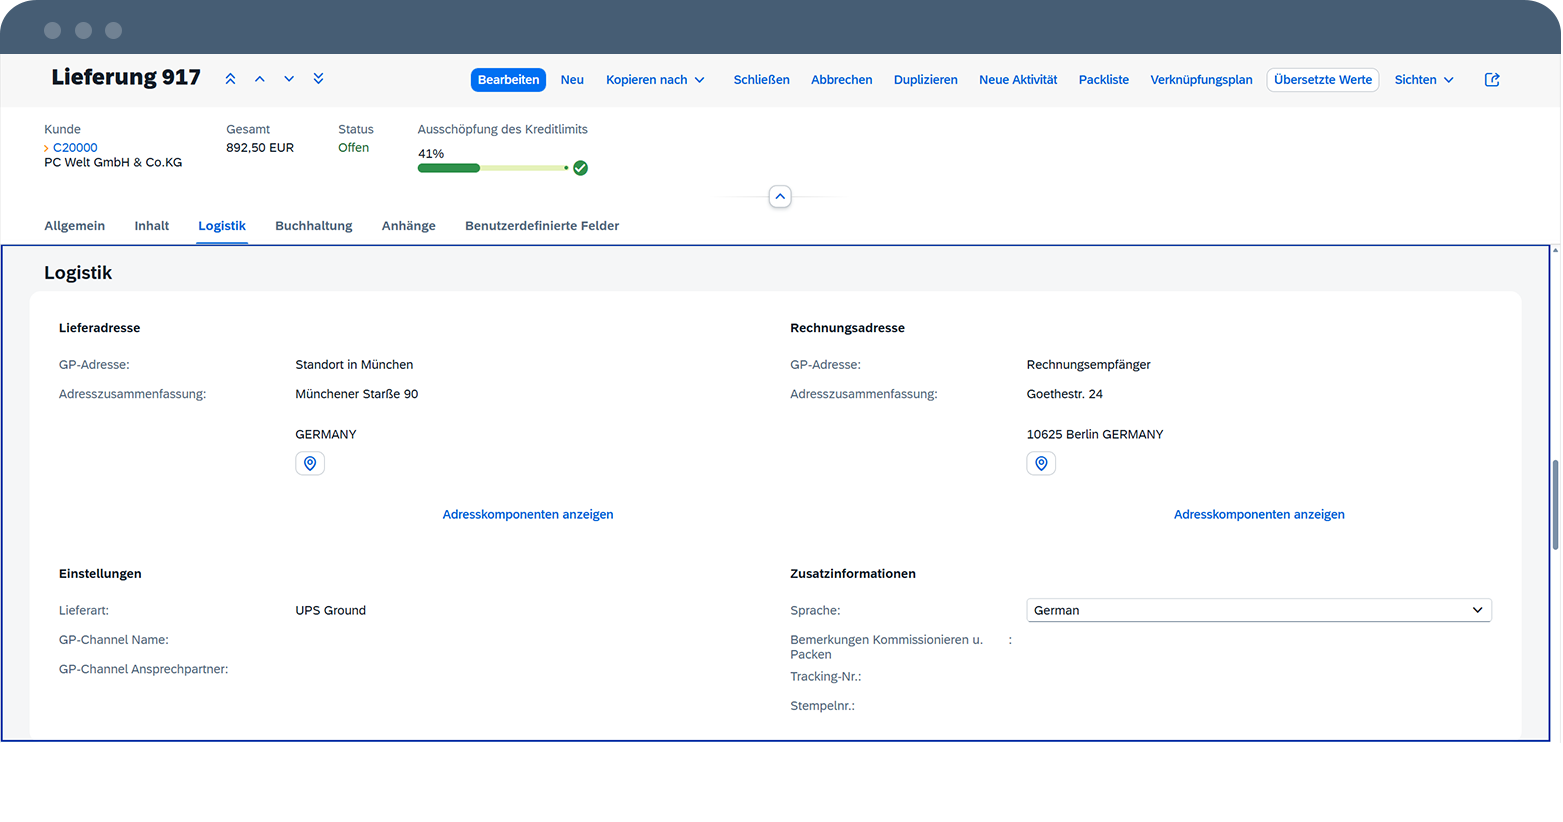This screenshot has height=822, width=1563.
Task: Toggle the Übersetzte Werte button
Action: pos(1323,80)
